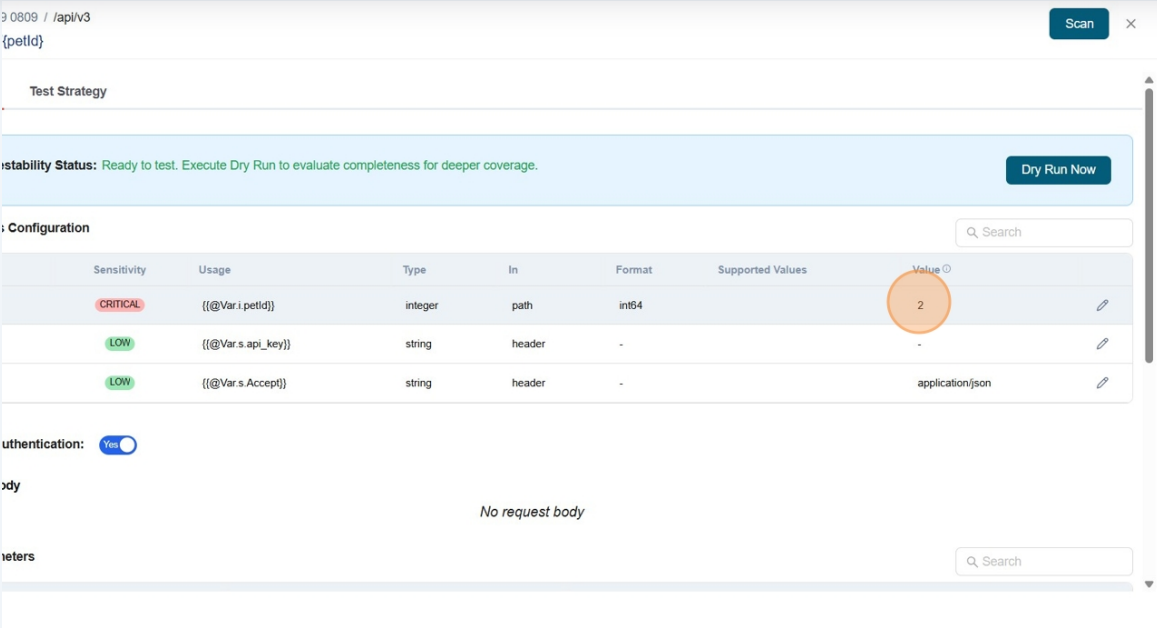Close the panel with the X button

point(1130,23)
